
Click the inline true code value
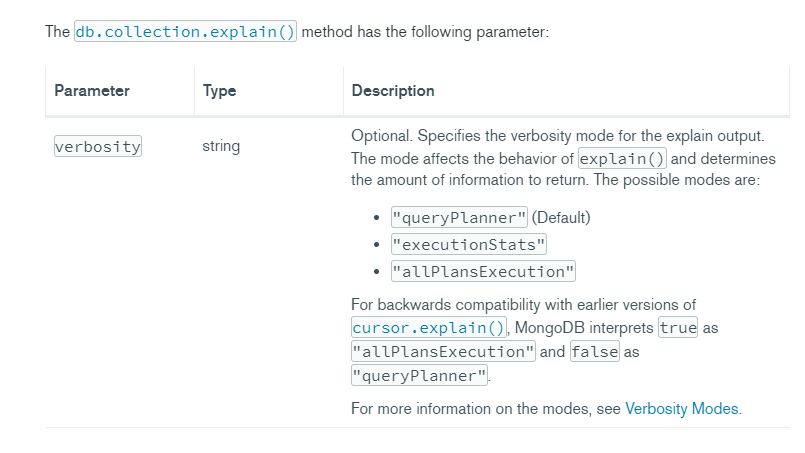pyautogui.click(x=678, y=327)
